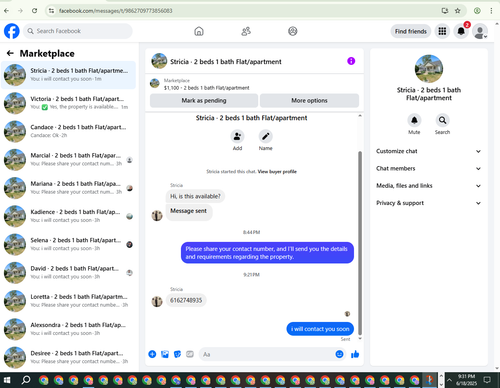Add people to the chat
The image size is (500, 388).
point(237,136)
